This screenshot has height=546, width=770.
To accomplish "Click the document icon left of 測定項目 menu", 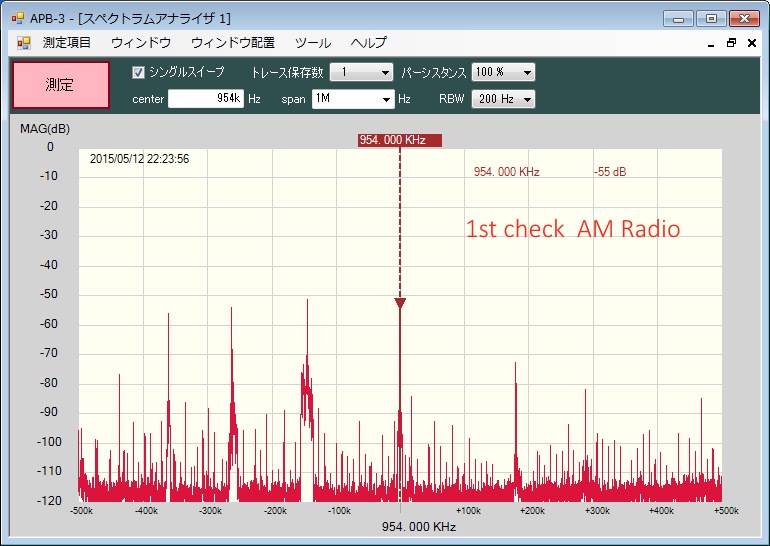I will 24,43.
